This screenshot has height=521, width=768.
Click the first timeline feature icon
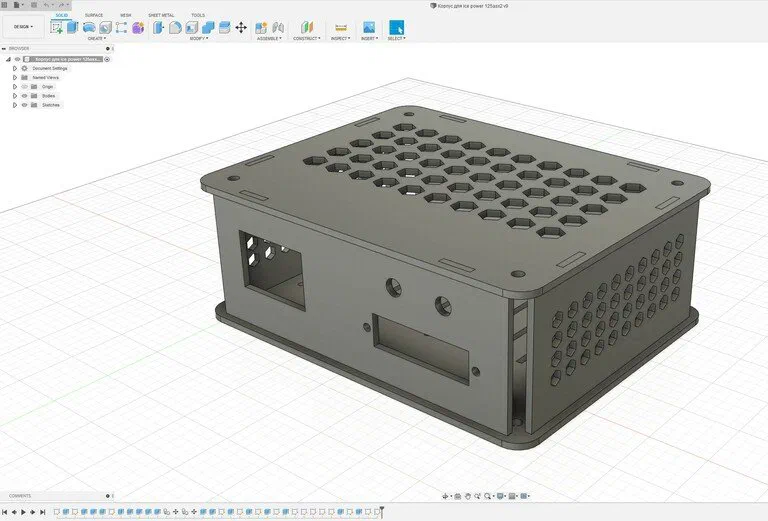pos(57,512)
